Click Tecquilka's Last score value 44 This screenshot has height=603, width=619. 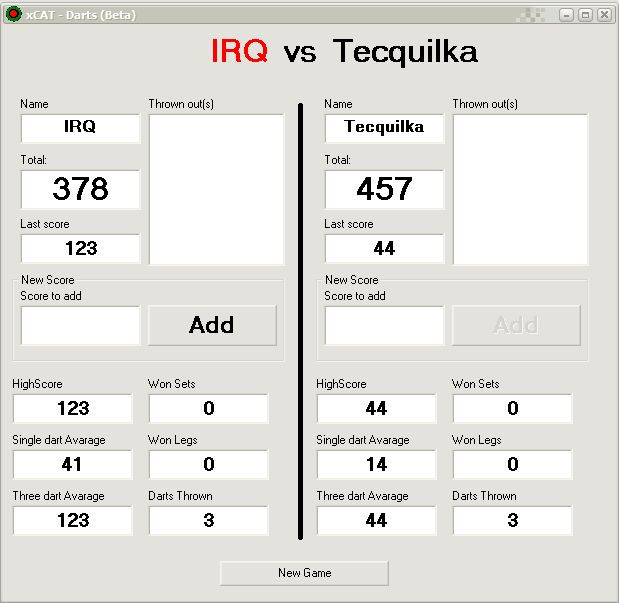(x=385, y=248)
